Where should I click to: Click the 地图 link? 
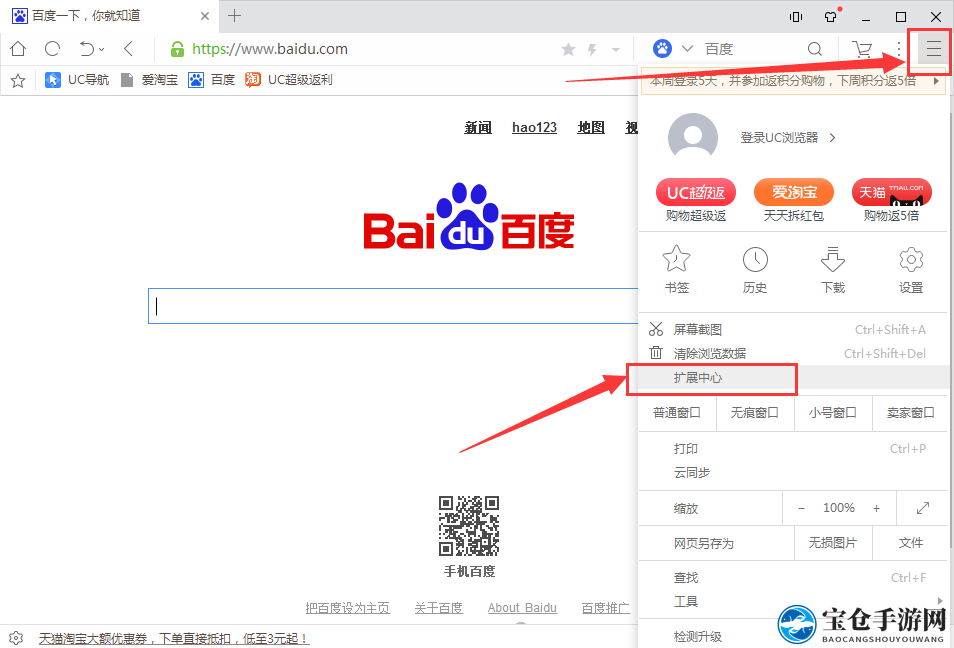coord(591,127)
